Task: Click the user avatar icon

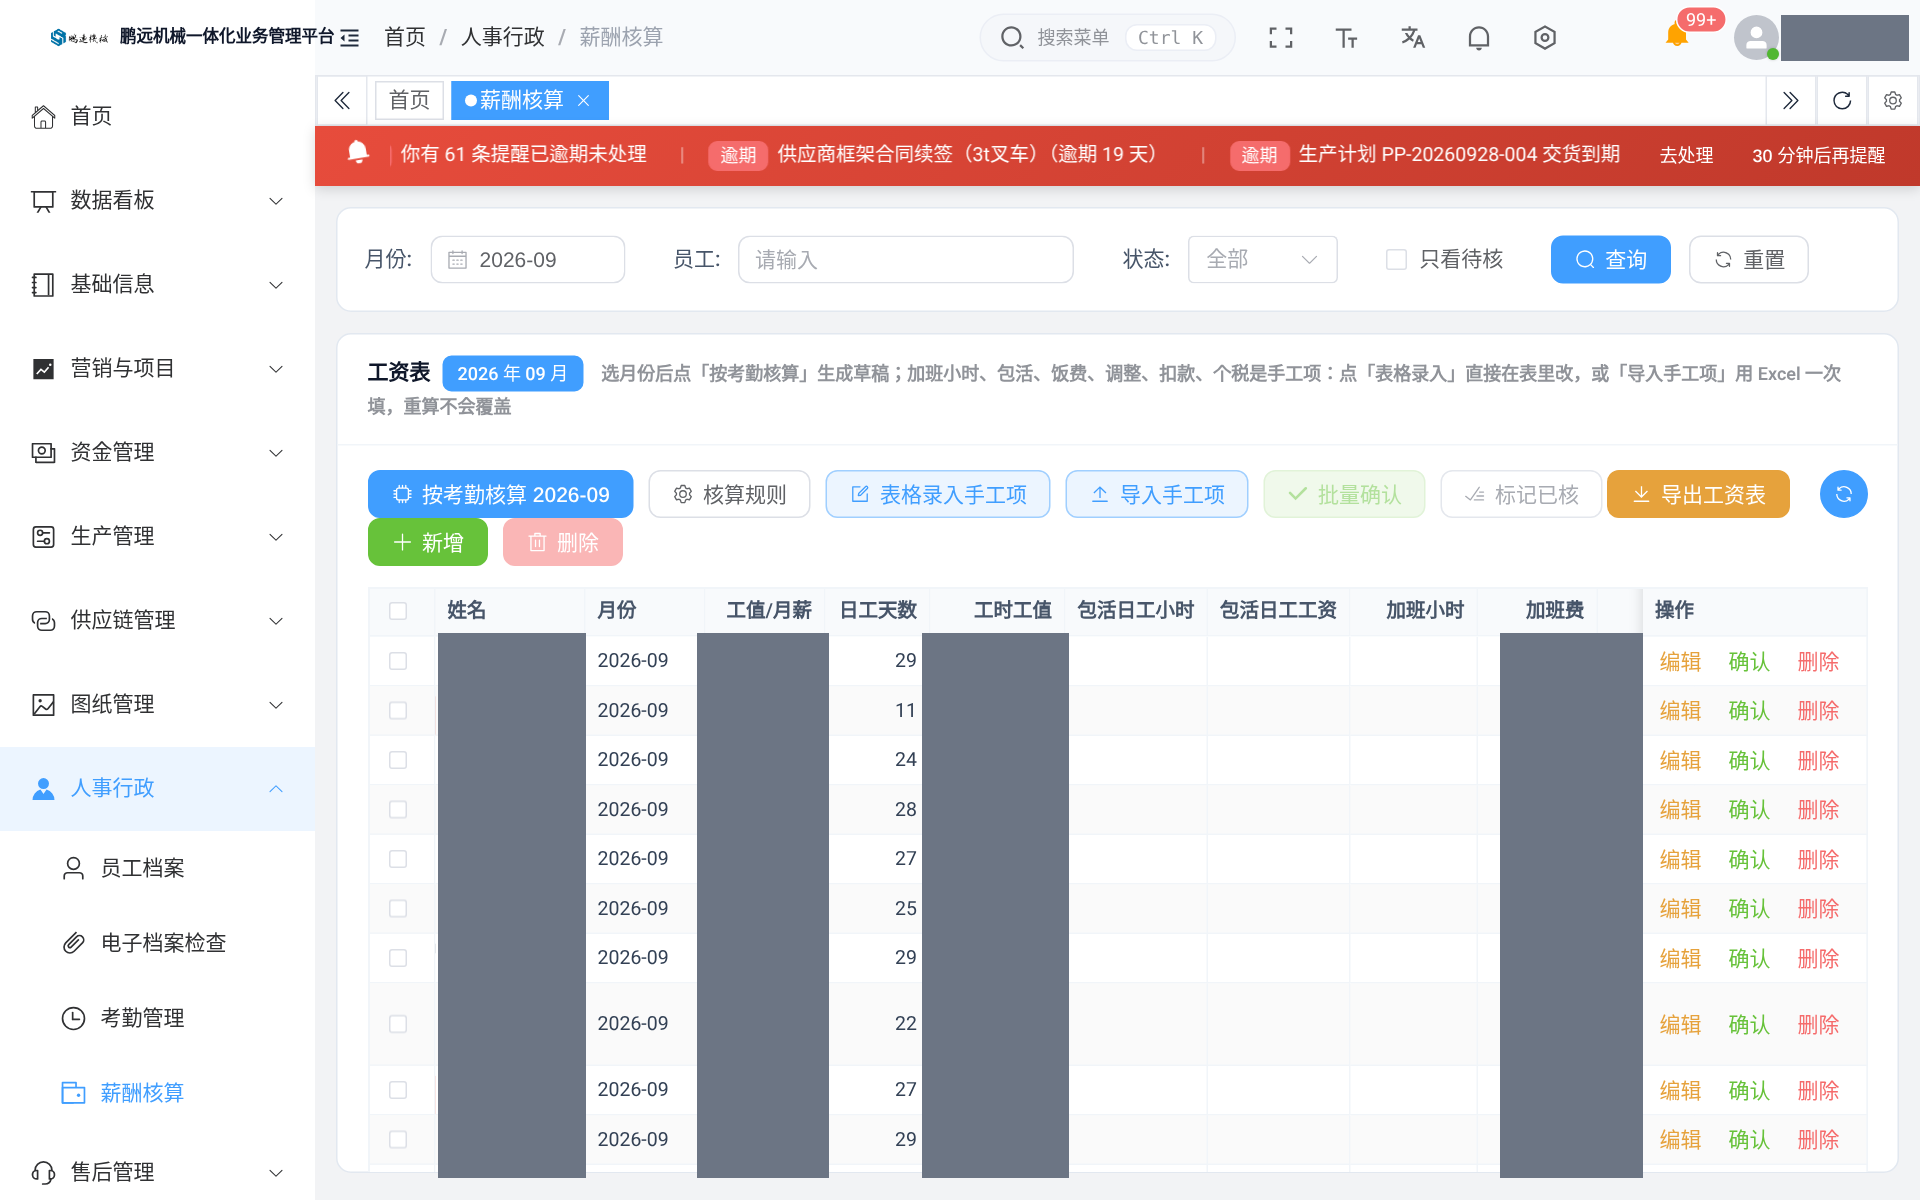Action: (x=1756, y=38)
